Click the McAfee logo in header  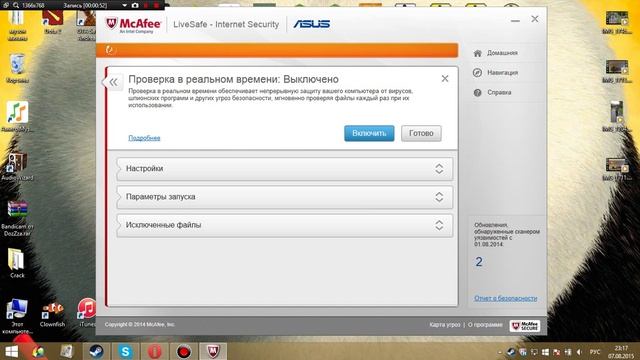click(x=133, y=24)
